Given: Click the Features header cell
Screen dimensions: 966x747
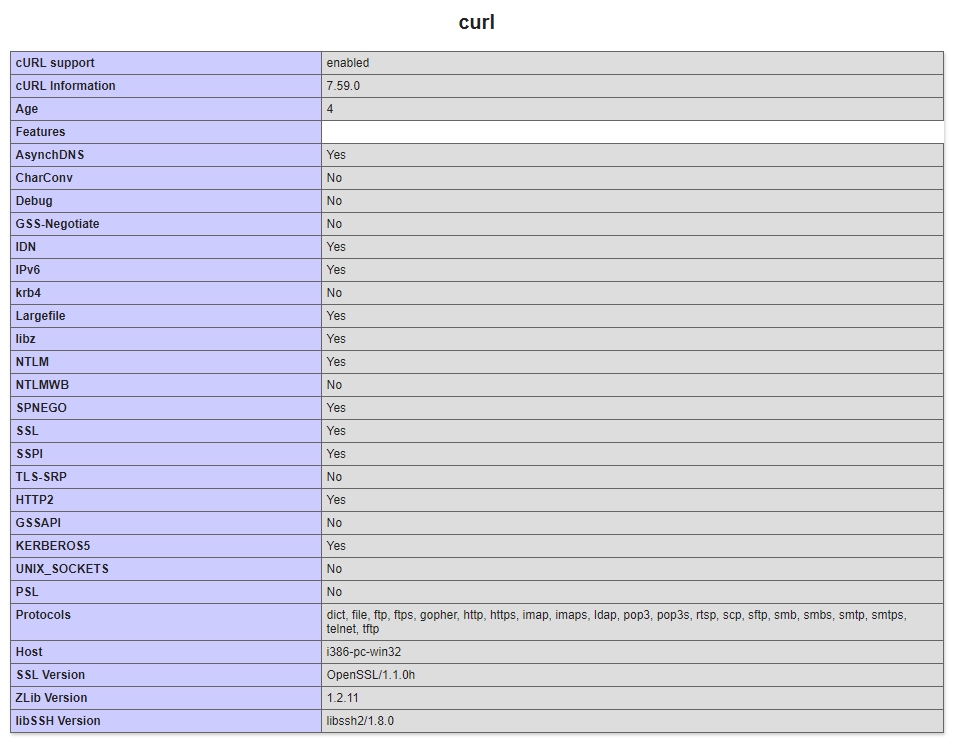Looking at the screenshot, I should 166,132.
